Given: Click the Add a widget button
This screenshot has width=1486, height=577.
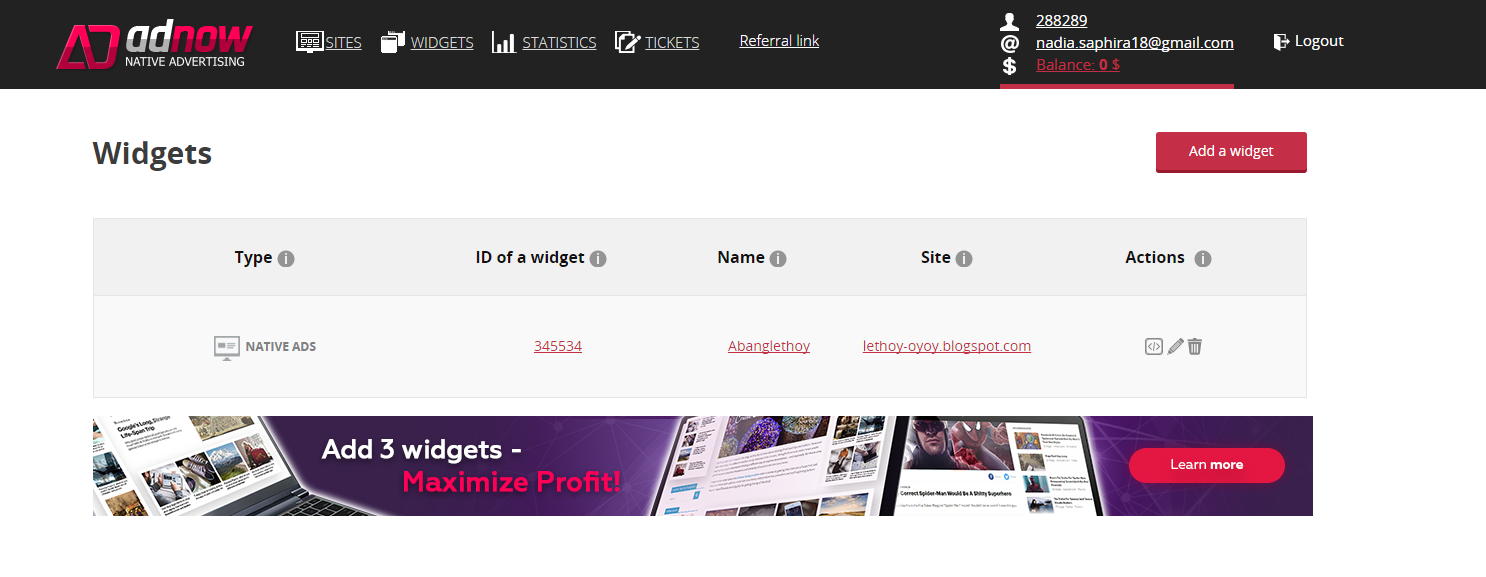Looking at the screenshot, I should click(x=1231, y=152).
